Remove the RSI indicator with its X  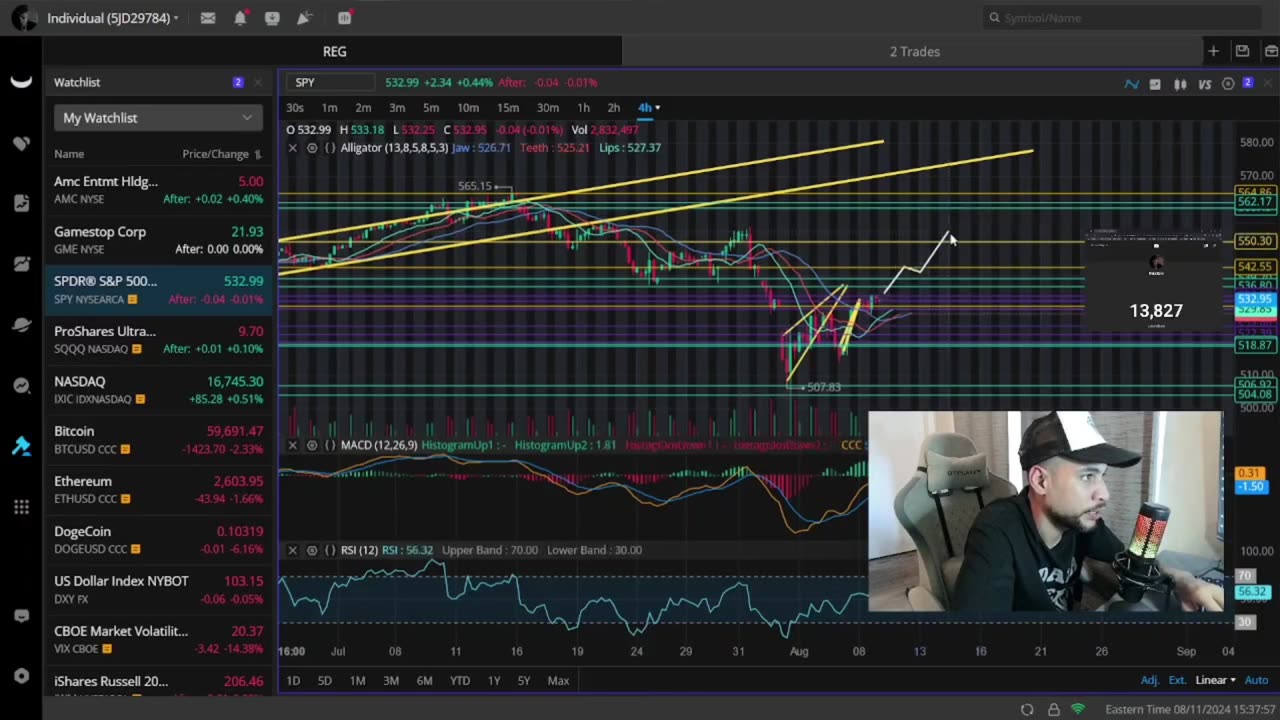(x=292, y=550)
